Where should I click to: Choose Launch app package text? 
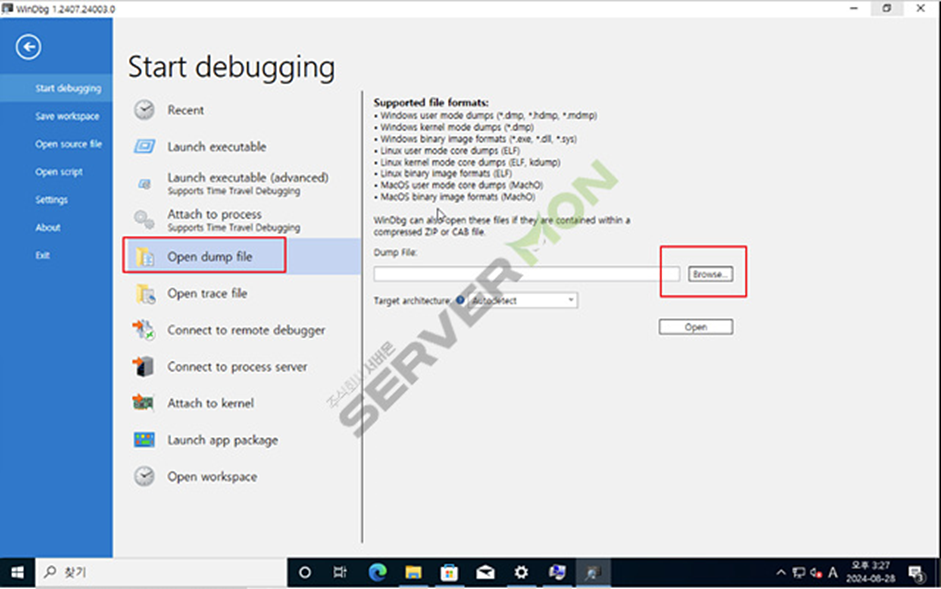223,440
